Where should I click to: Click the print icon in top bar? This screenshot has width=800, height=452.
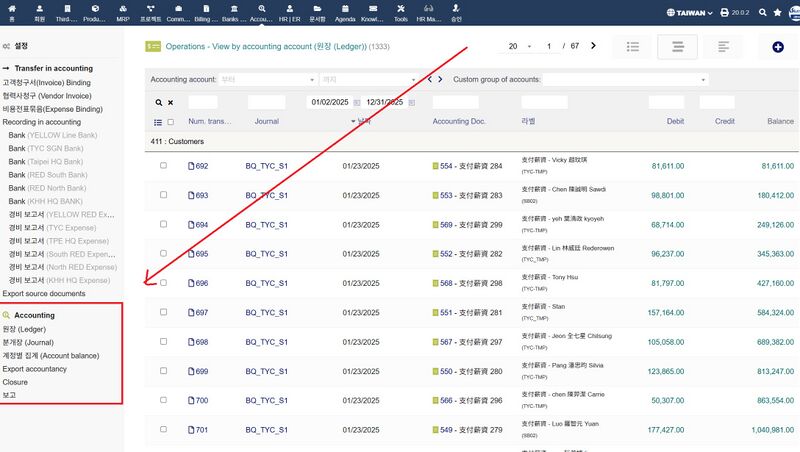(x=724, y=13)
